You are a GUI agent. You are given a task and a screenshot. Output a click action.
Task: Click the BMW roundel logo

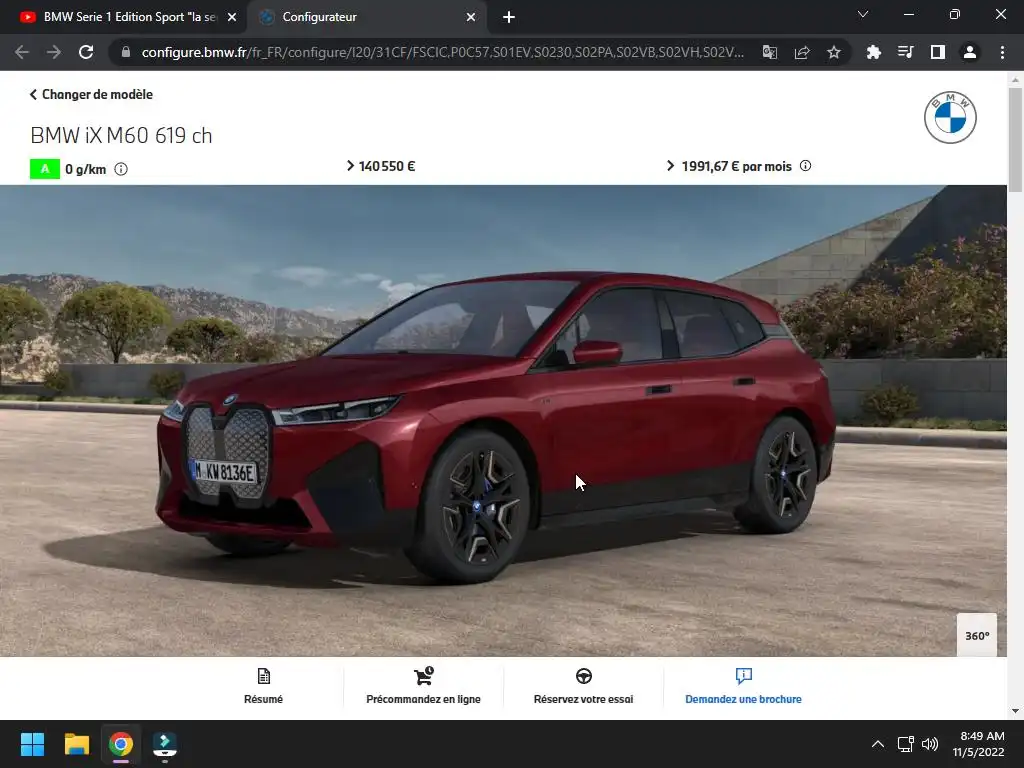(x=950, y=118)
